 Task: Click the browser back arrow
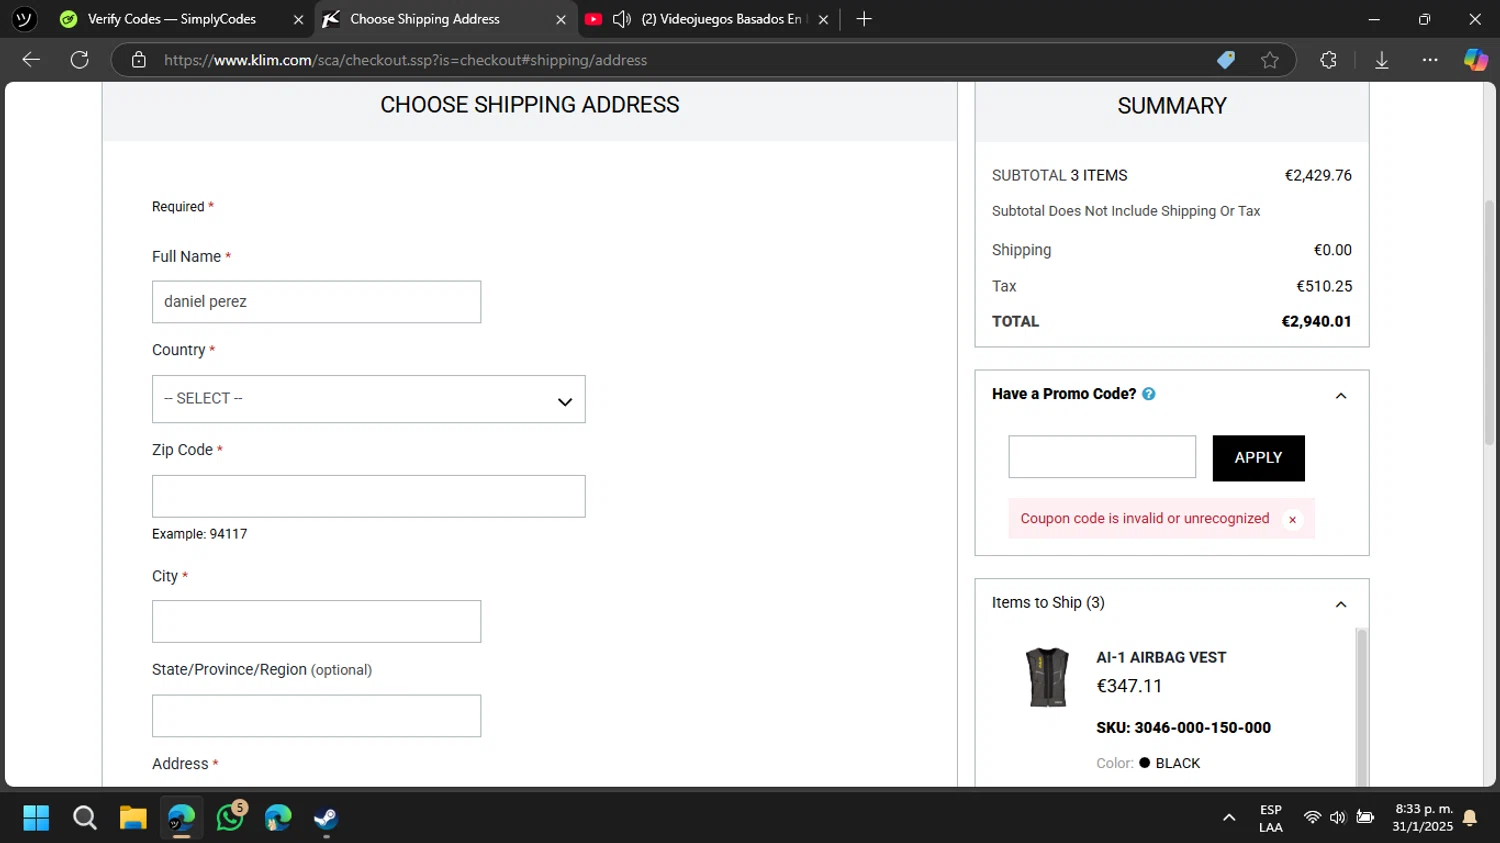(31, 60)
